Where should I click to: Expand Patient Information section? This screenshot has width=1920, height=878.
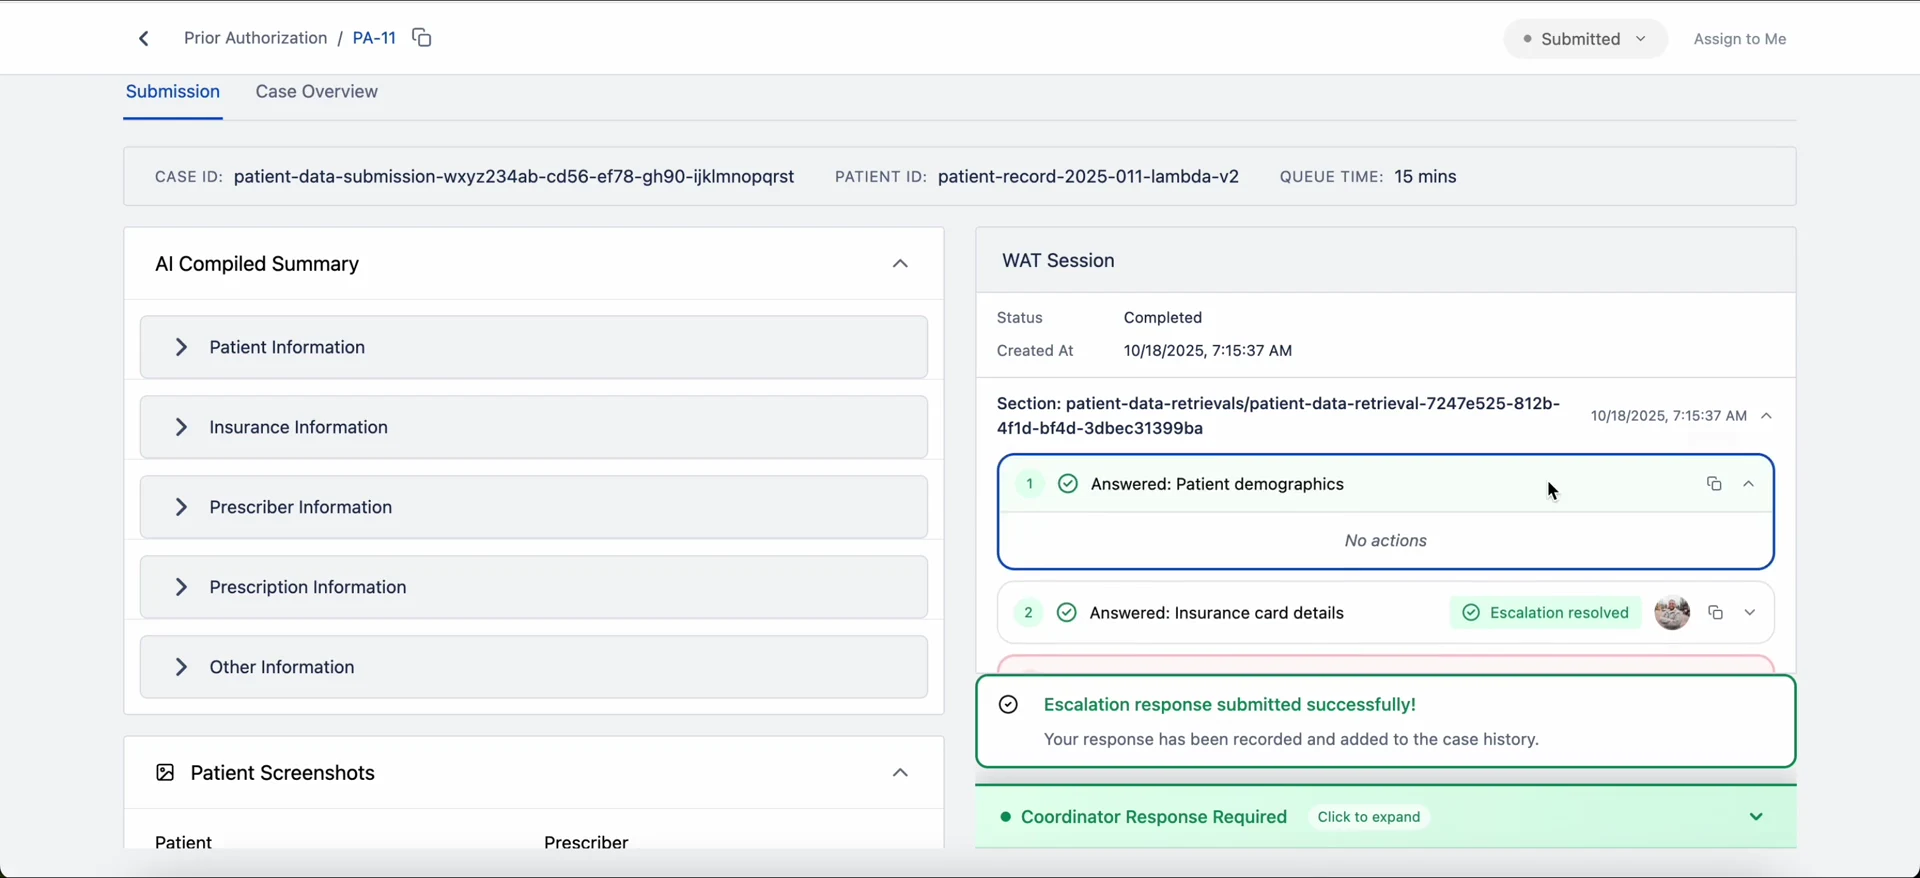[534, 347]
